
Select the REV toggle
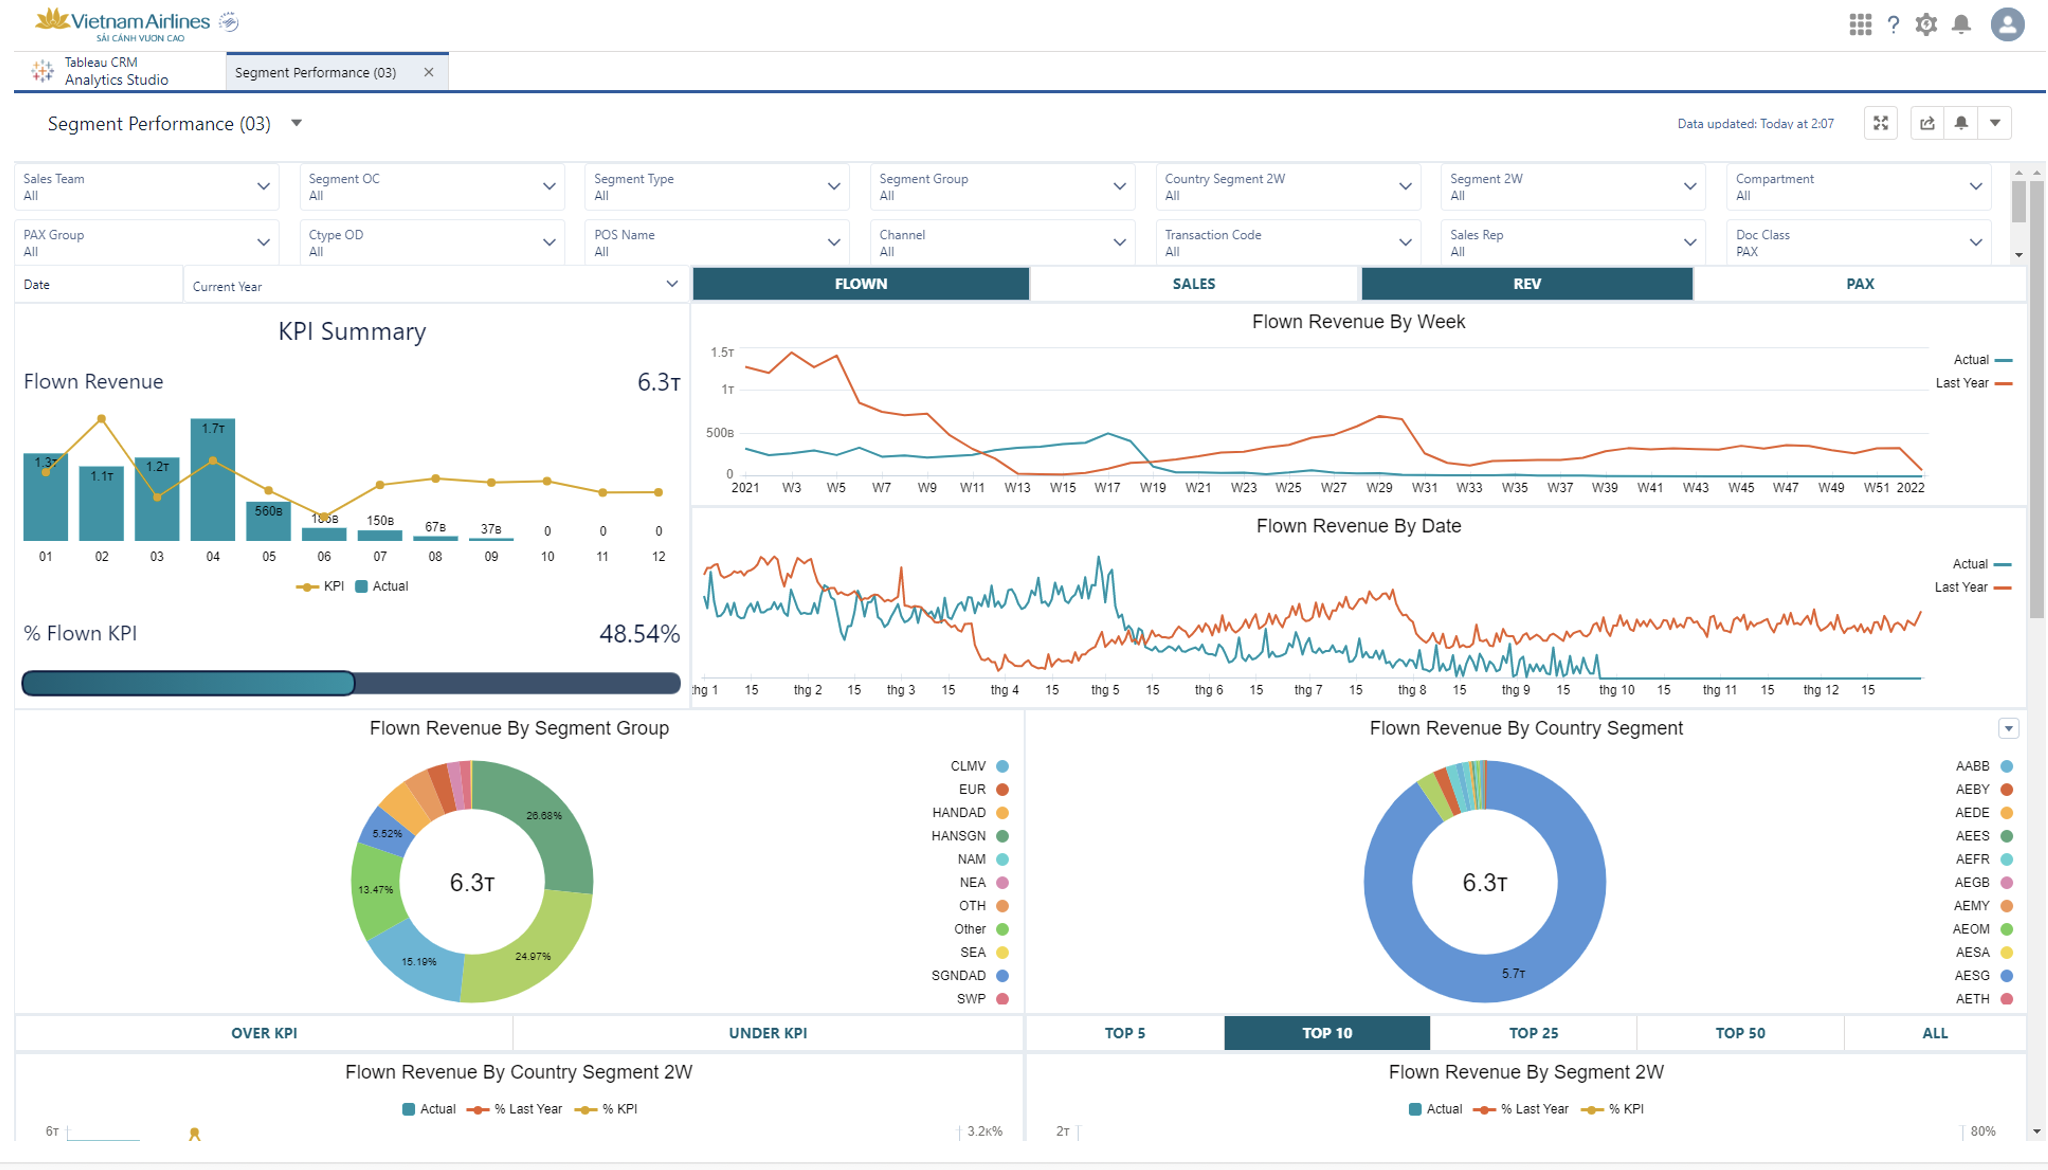1527,284
